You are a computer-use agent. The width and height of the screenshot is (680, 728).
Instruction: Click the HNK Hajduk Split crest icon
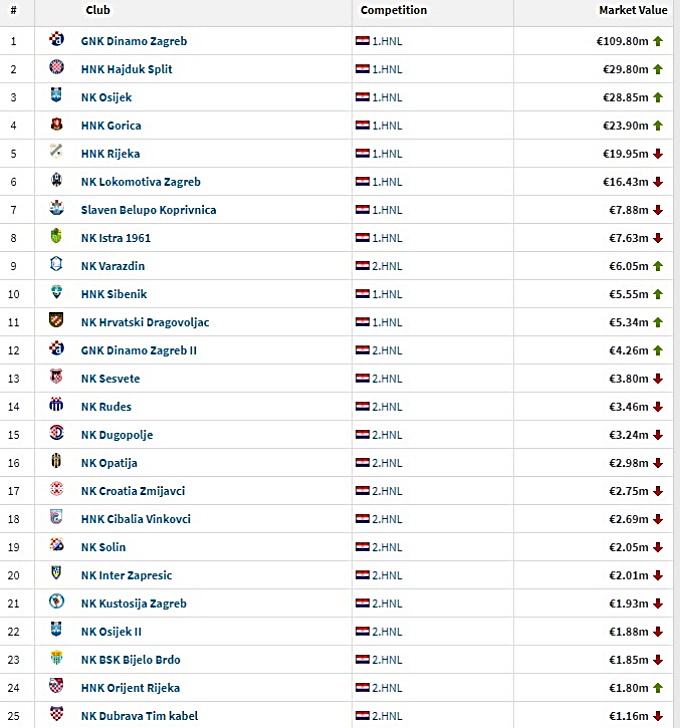[x=56, y=69]
